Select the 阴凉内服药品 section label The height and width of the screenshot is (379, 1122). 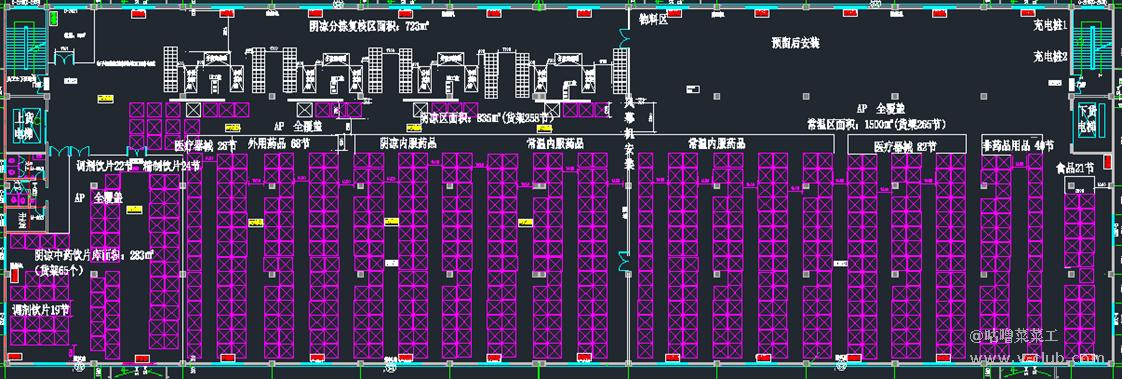(x=408, y=144)
